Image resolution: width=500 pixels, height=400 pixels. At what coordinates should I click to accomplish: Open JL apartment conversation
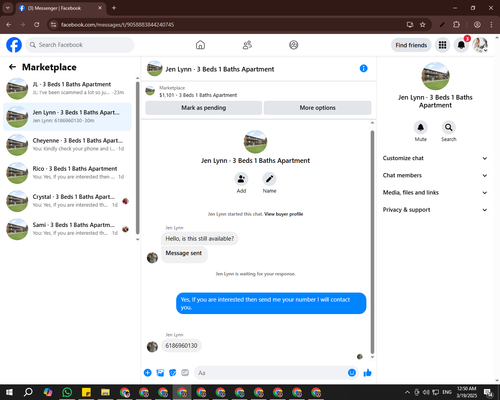67,89
